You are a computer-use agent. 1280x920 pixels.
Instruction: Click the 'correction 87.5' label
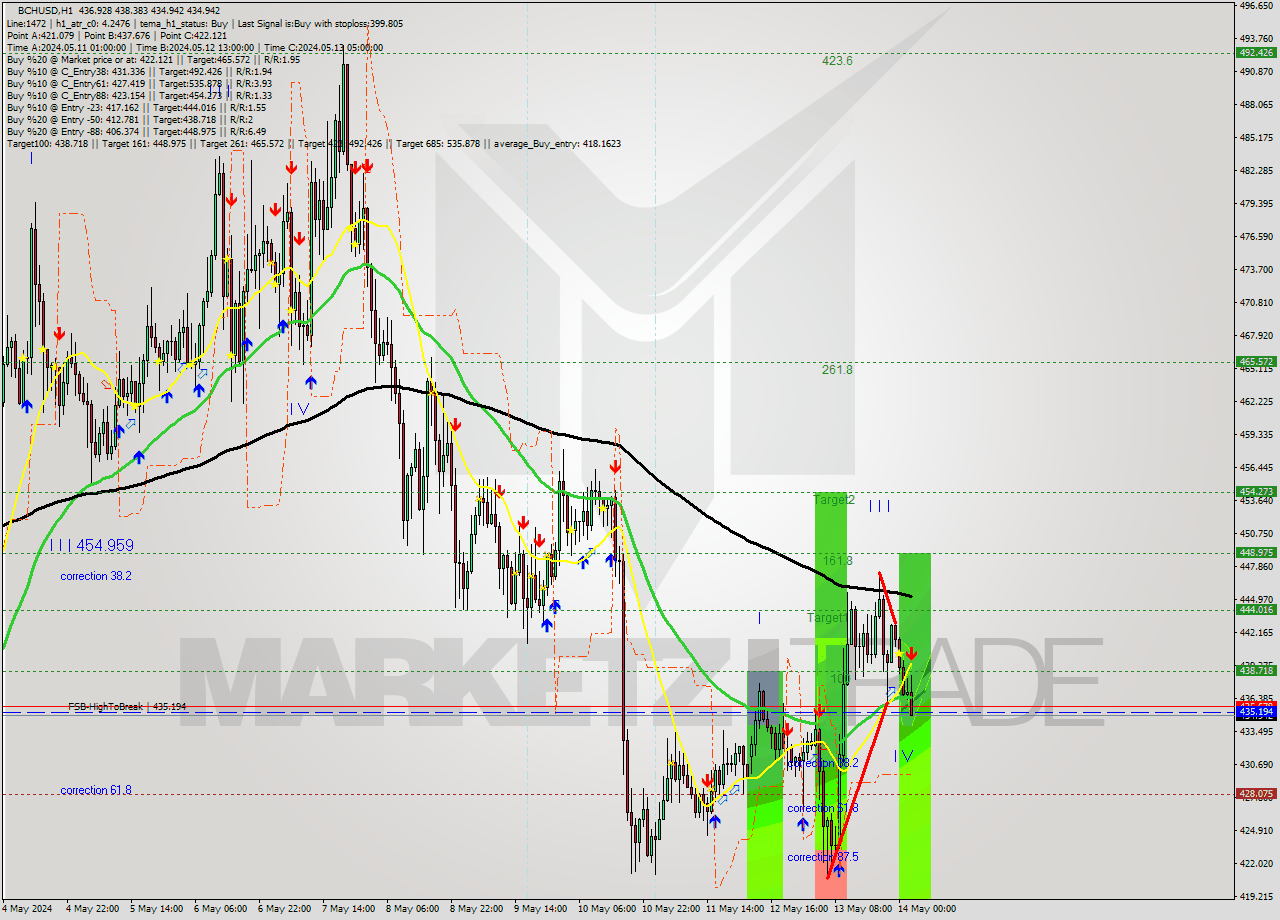[x=822, y=857]
